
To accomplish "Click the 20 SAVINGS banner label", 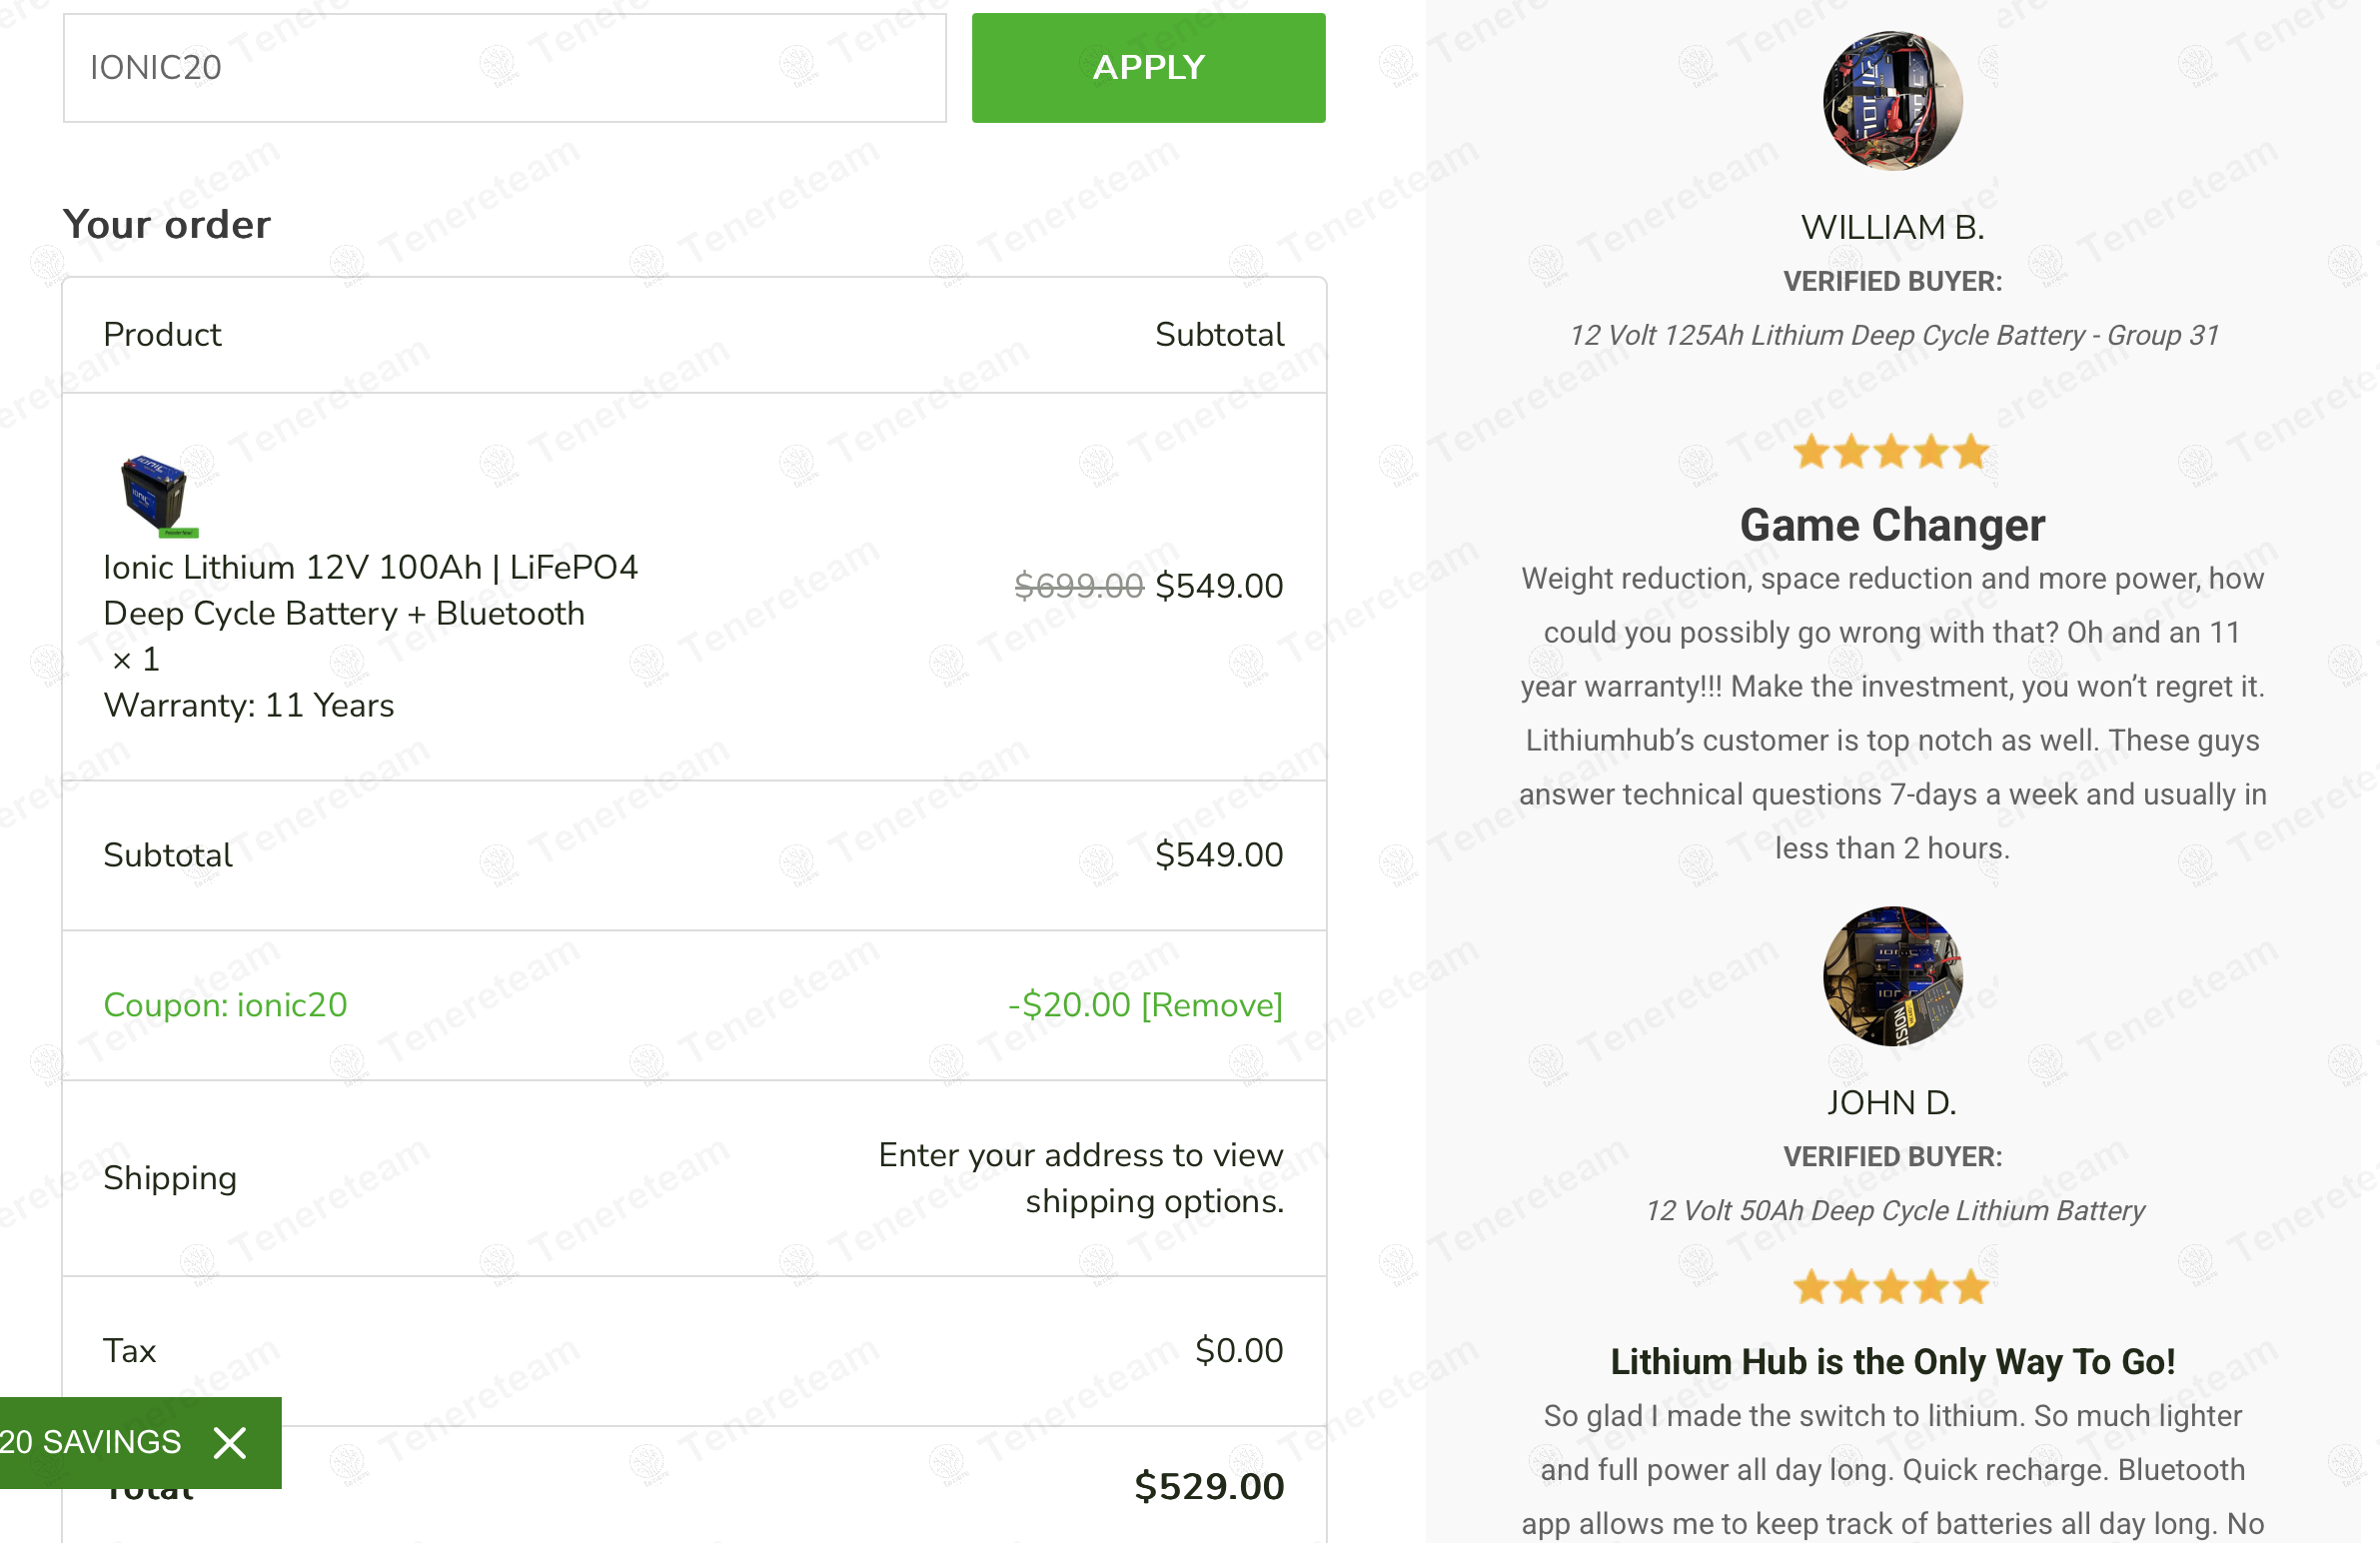I will (92, 1442).
